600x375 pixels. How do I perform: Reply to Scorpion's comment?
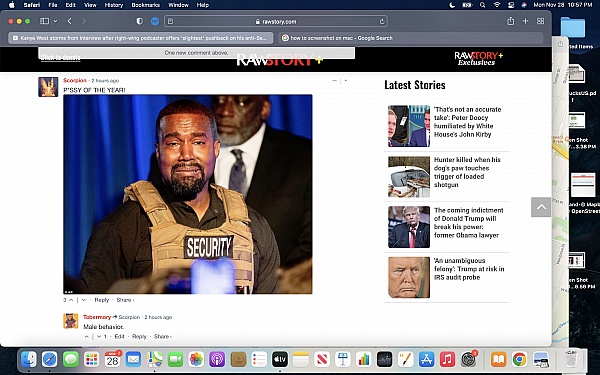pyautogui.click(x=102, y=300)
